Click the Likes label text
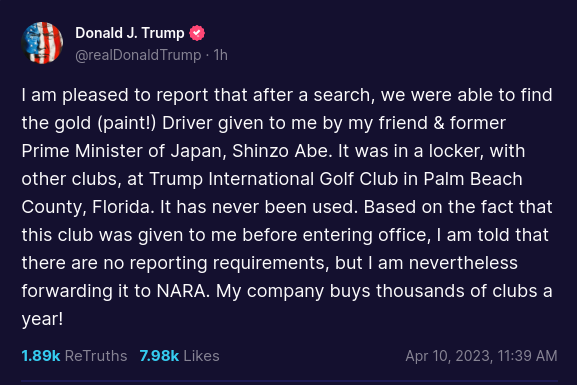This screenshot has width=577, height=385. [x=201, y=356]
